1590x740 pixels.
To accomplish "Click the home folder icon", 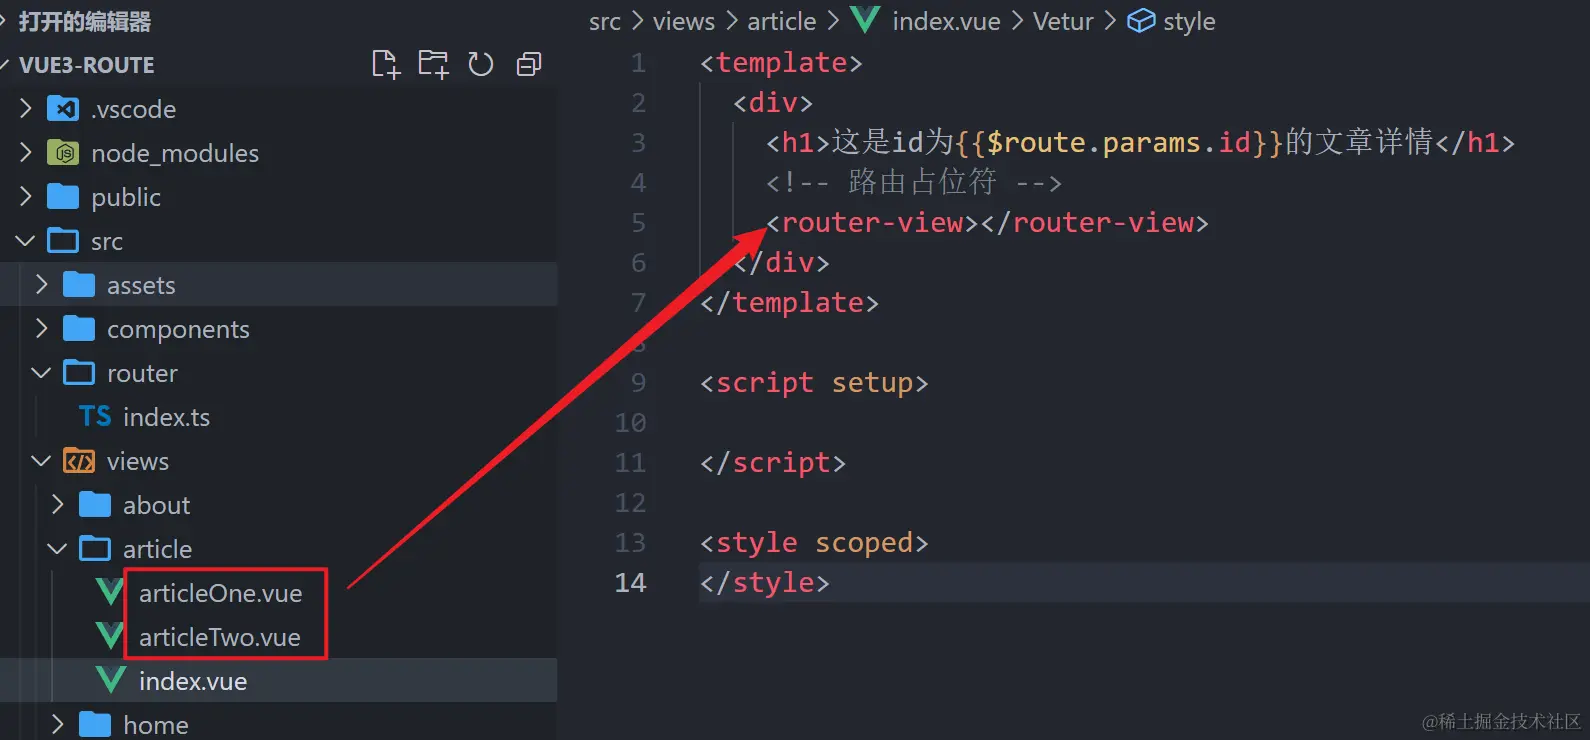I will [95, 724].
